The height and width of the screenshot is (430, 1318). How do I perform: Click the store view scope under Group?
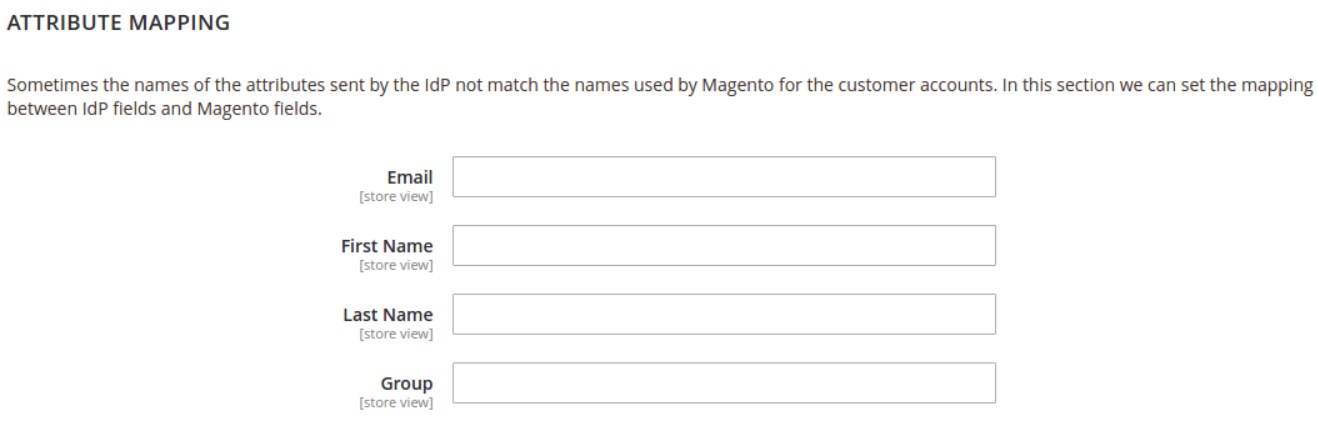(x=395, y=402)
